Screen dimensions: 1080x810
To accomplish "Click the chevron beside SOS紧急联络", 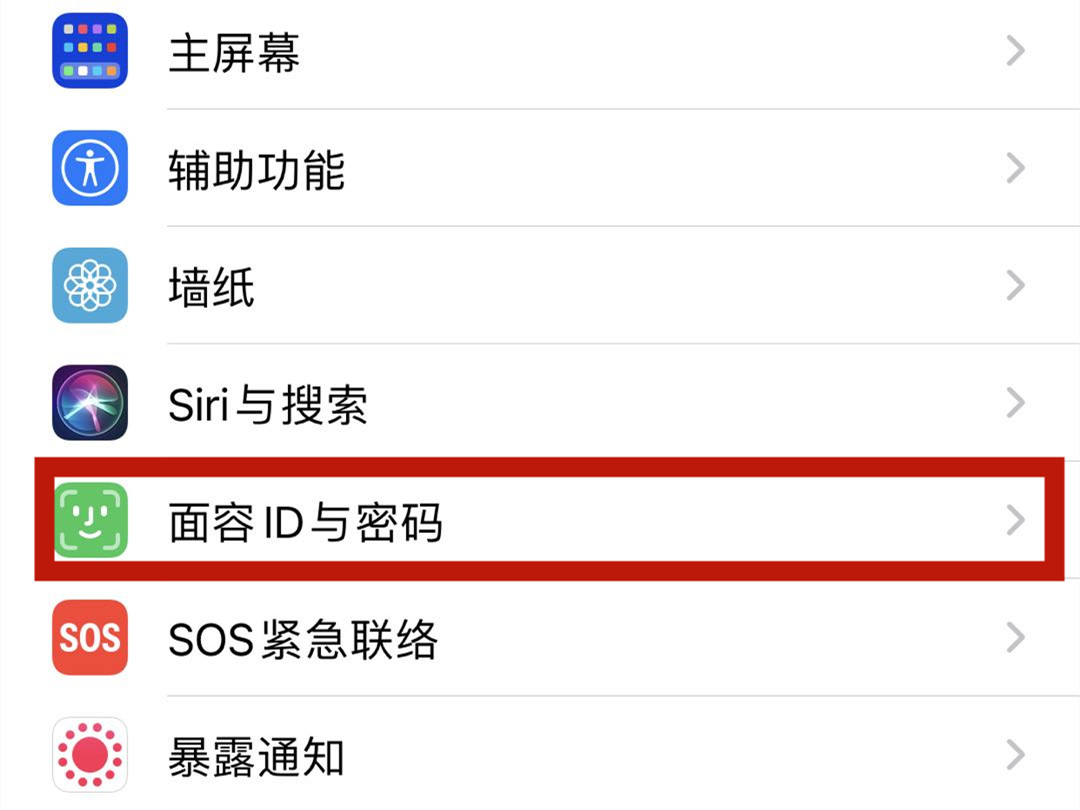I will coord(1016,637).
